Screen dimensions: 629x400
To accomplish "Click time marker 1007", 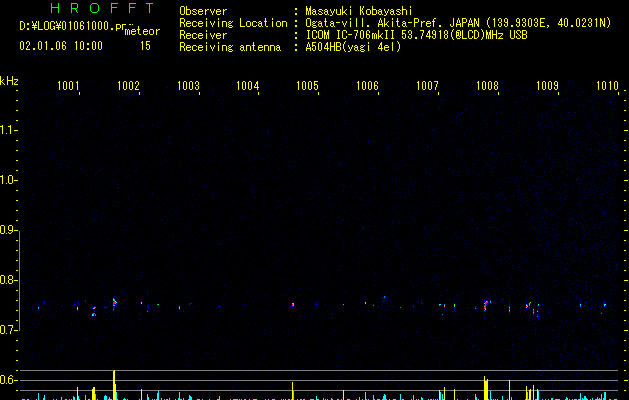I will (427, 85).
